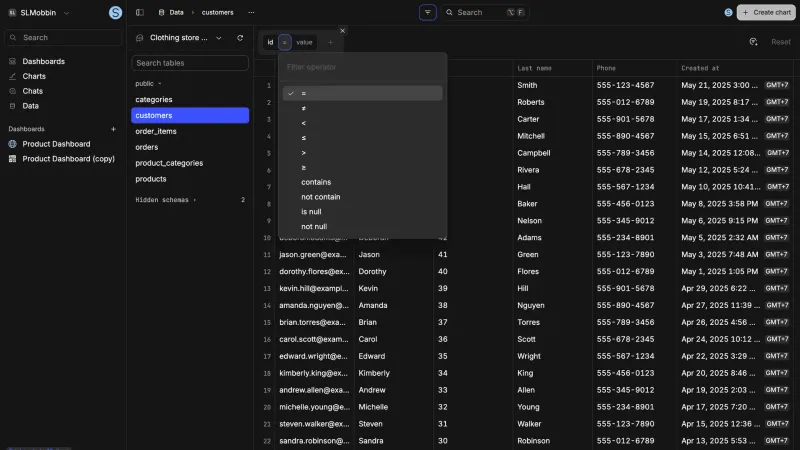Open the Data breadcrumb link

click(177, 12)
